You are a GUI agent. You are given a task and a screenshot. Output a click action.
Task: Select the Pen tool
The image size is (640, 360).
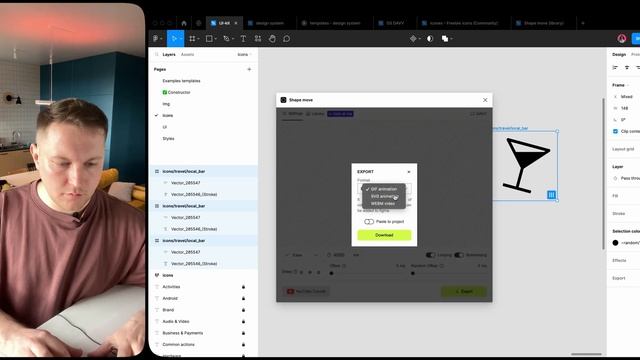[226, 38]
